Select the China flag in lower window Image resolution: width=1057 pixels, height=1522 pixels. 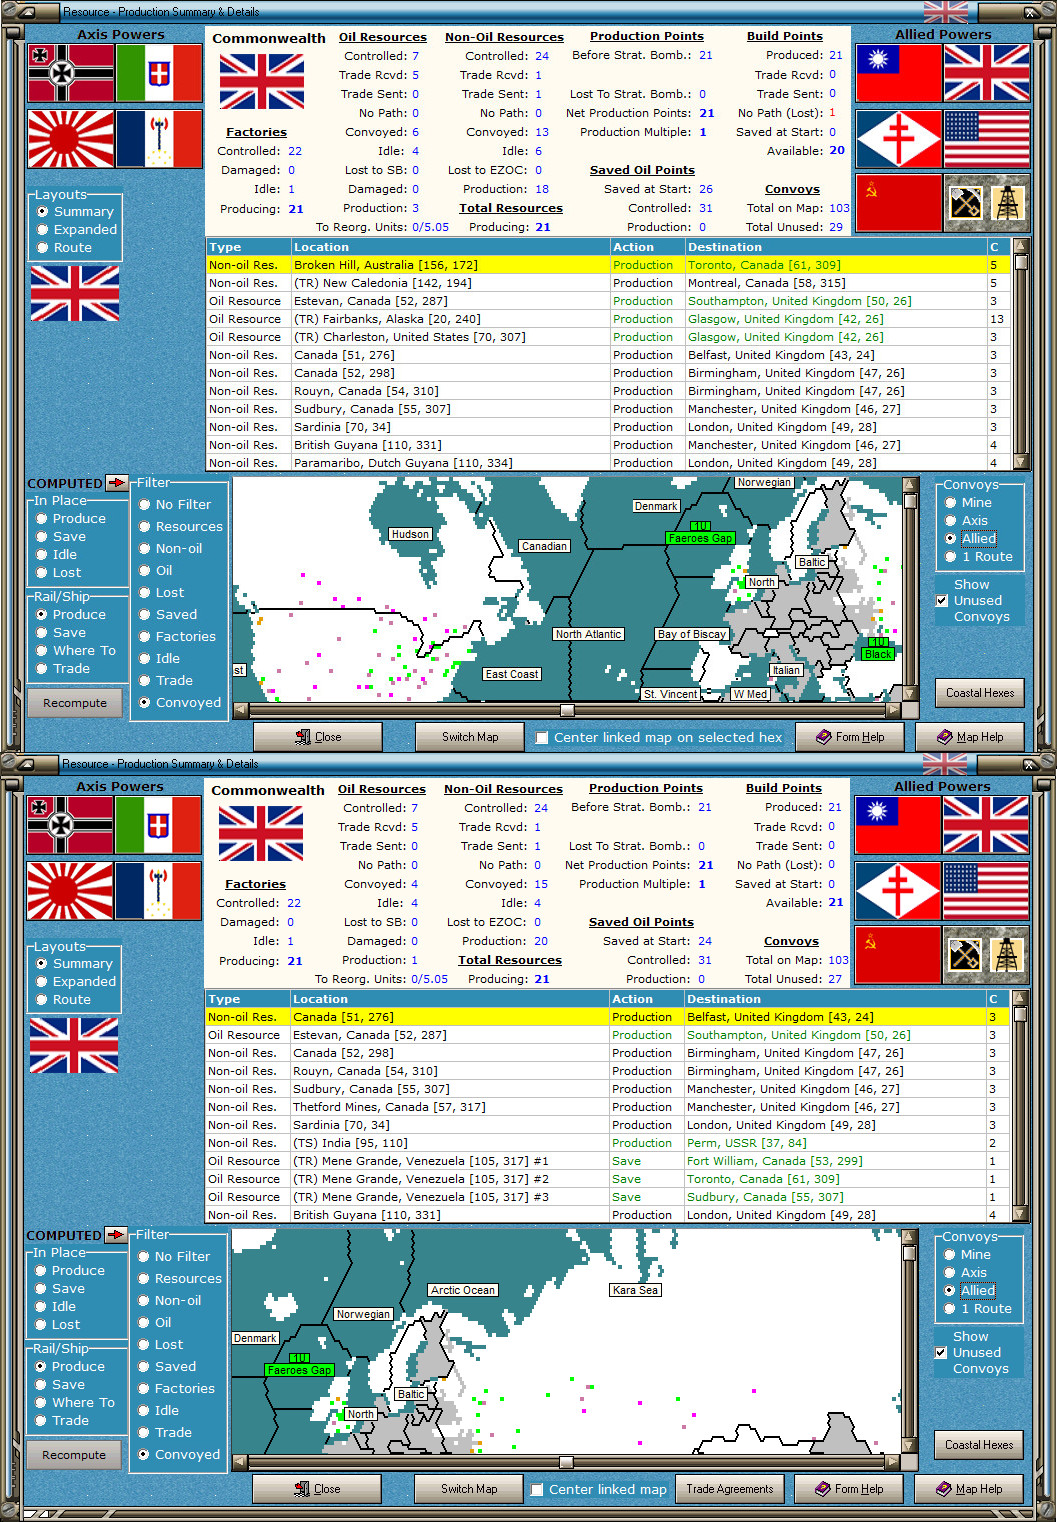(x=898, y=825)
